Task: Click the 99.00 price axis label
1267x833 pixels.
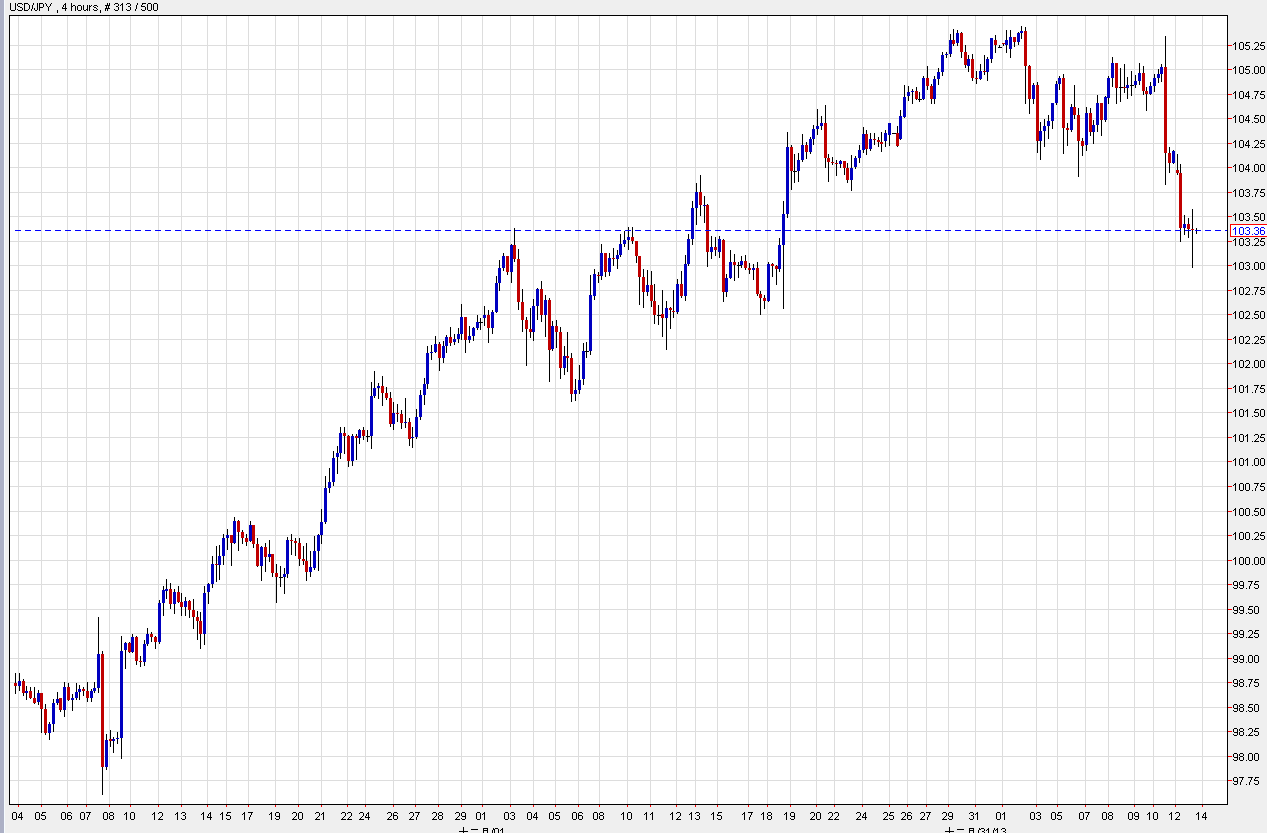Action: coord(1246,659)
